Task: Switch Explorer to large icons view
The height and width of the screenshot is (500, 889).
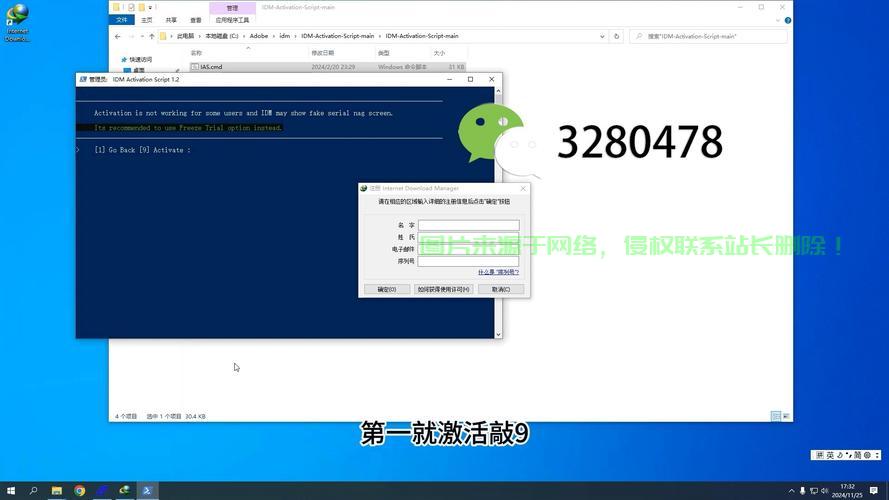Action: coord(786,416)
